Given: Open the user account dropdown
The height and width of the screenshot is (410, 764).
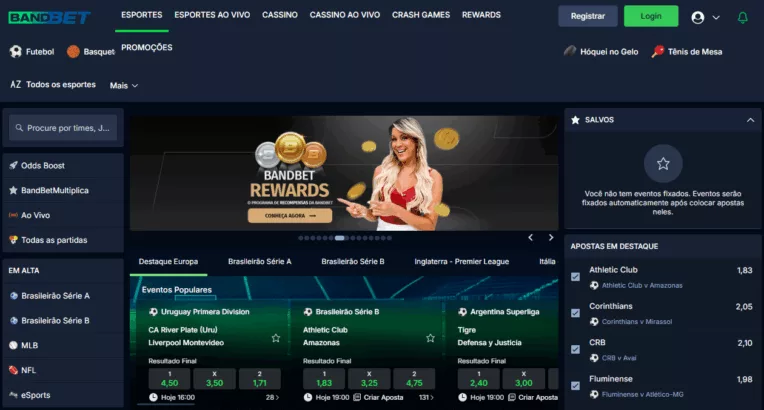Looking at the screenshot, I should pyautogui.click(x=704, y=17).
